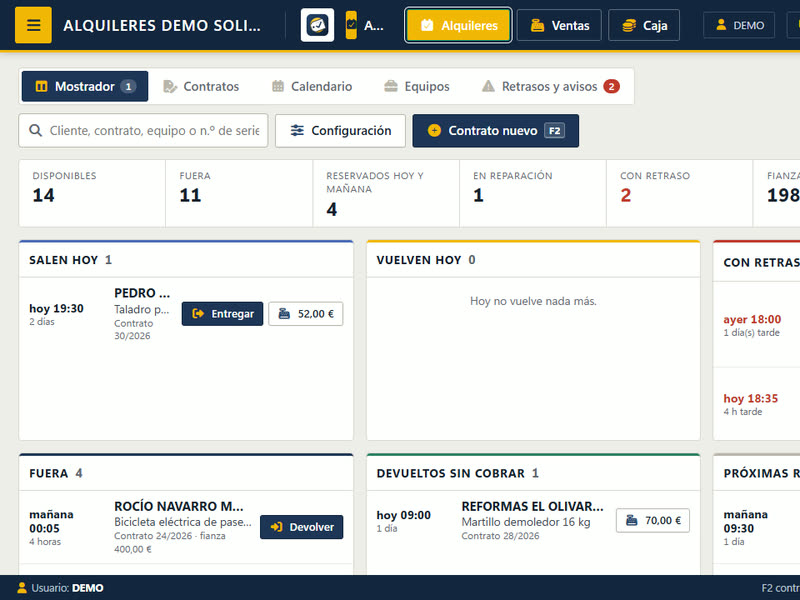Click the plus icon on Contrato nuevo
This screenshot has height=600, width=800.
pyautogui.click(x=434, y=131)
